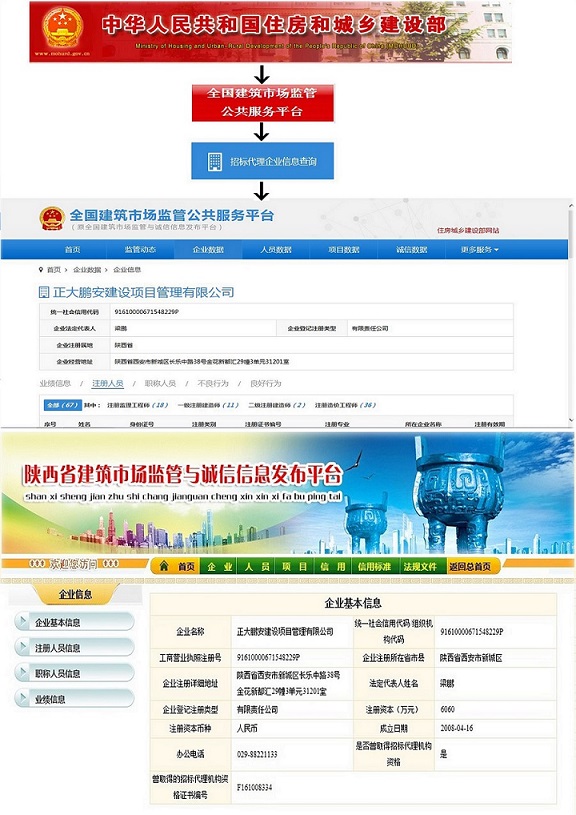
Task: Click 企业信息 in the breadcrumb trail
Action: tap(127, 270)
